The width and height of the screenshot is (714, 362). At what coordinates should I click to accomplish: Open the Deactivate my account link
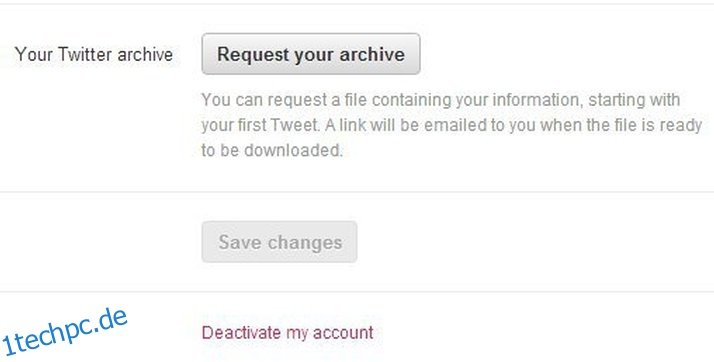coord(287,333)
